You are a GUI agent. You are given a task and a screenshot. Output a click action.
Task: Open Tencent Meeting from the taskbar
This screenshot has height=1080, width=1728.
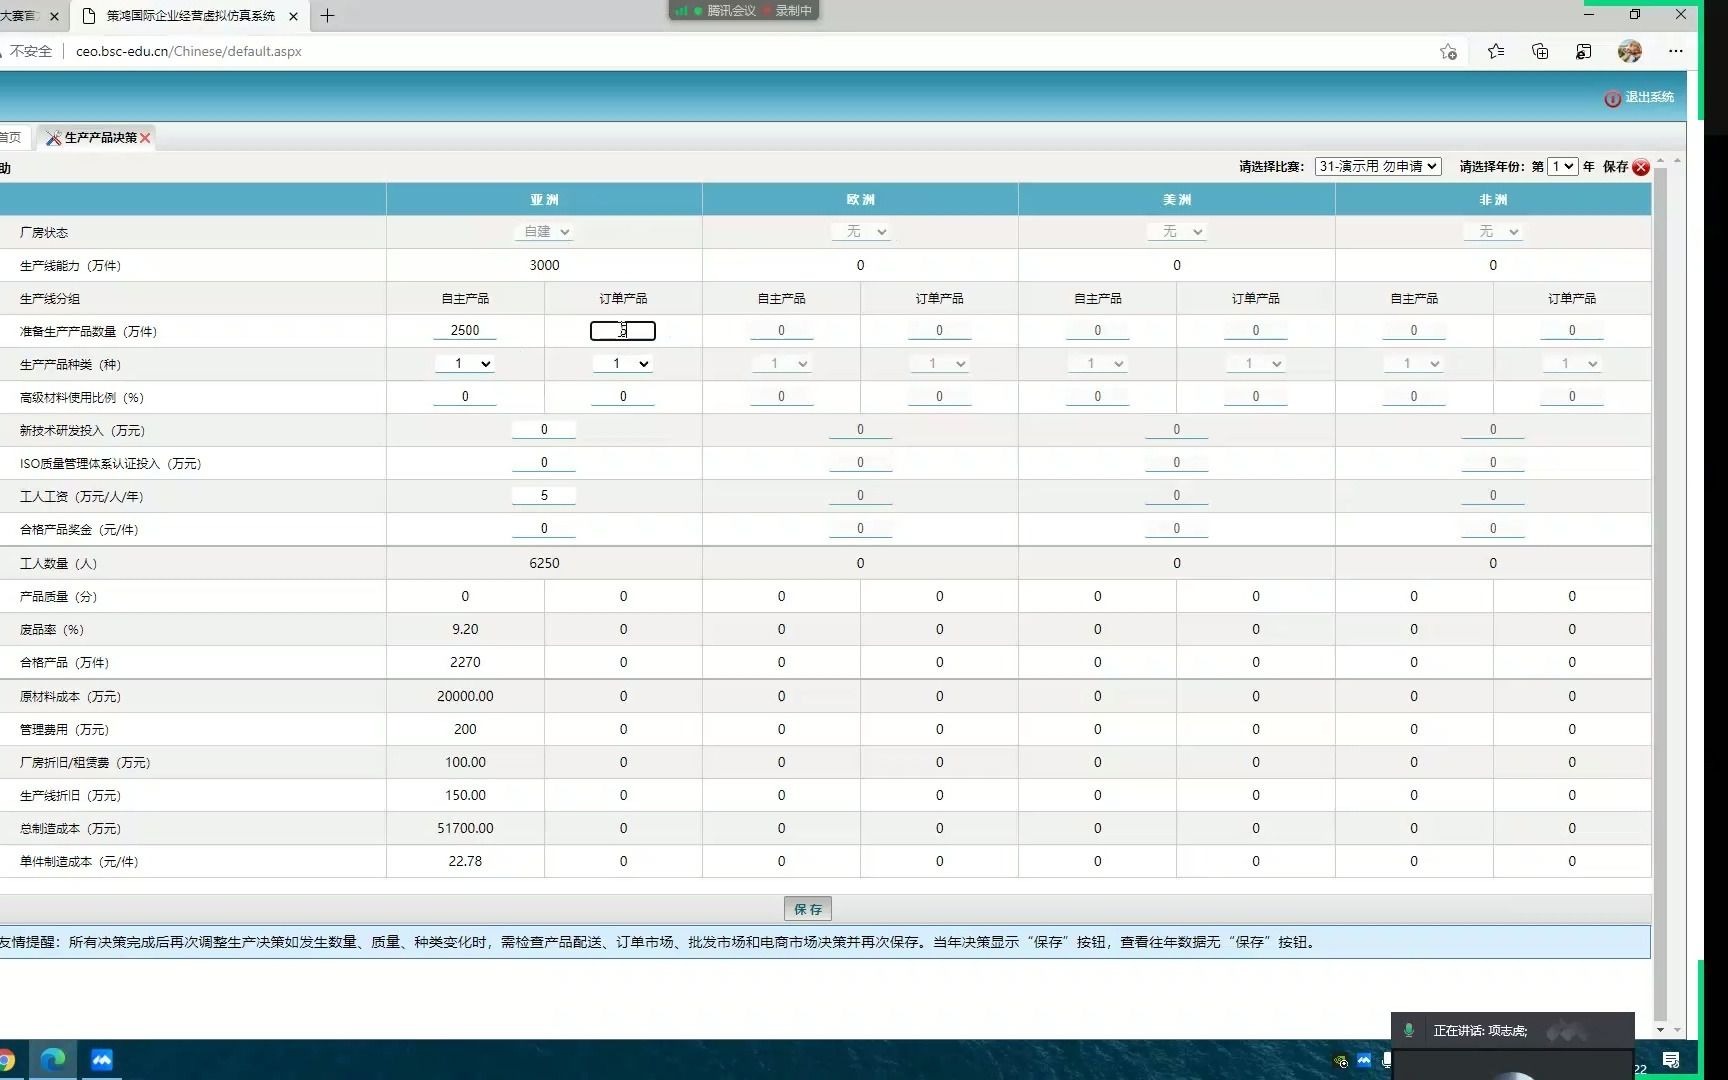point(102,1060)
